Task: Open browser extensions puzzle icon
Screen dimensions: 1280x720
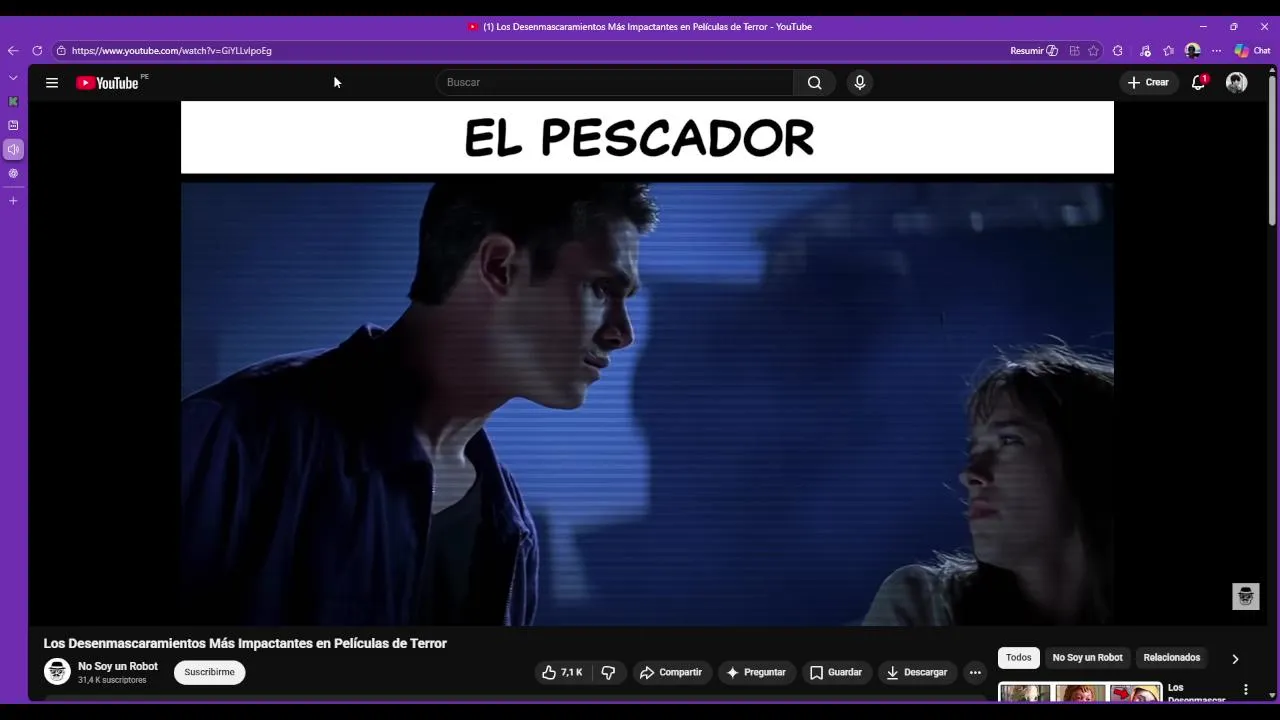Action: pos(1118,51)
